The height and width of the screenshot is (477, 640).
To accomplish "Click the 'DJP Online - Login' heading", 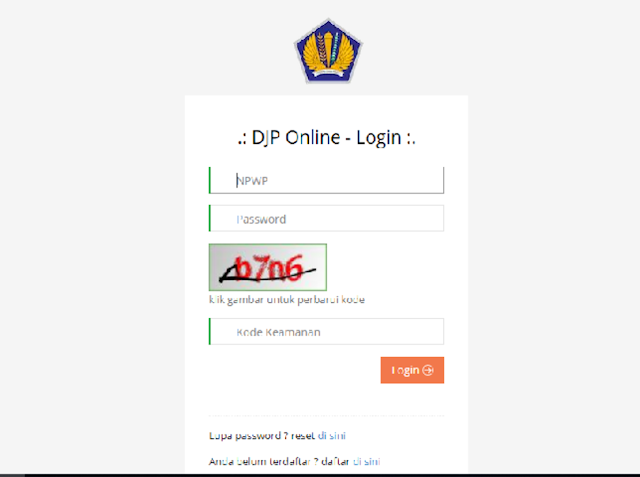I will 327,138.
